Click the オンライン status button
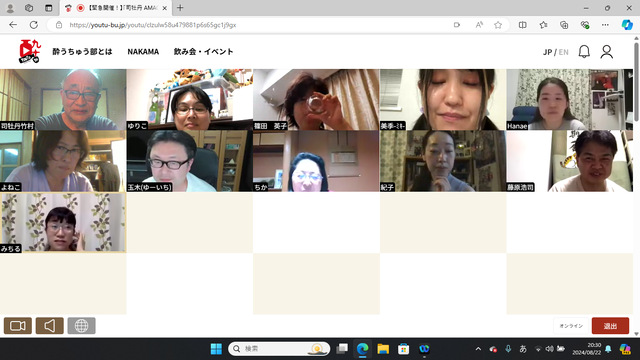The width and height of the screenshot is (640, 360). [571, 326]
